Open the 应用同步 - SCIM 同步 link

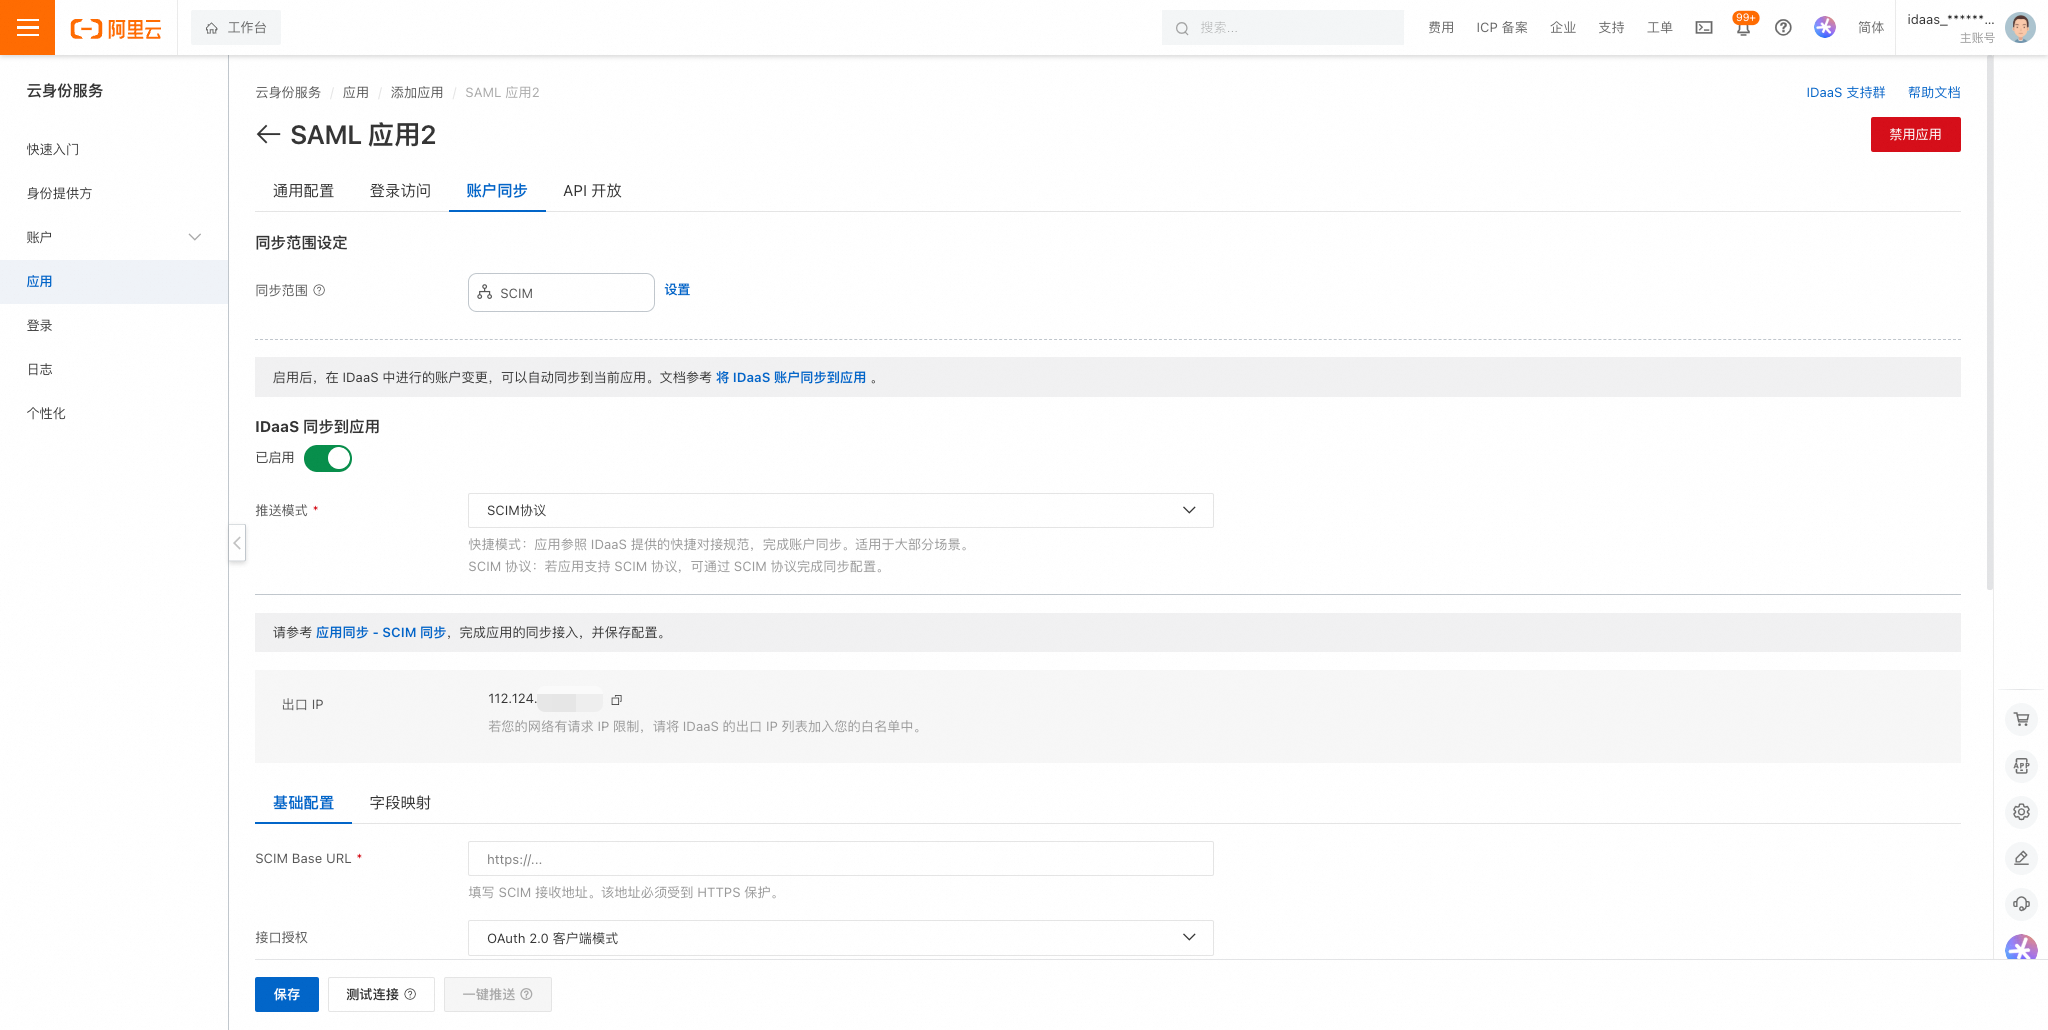click(x=381, y=633)
